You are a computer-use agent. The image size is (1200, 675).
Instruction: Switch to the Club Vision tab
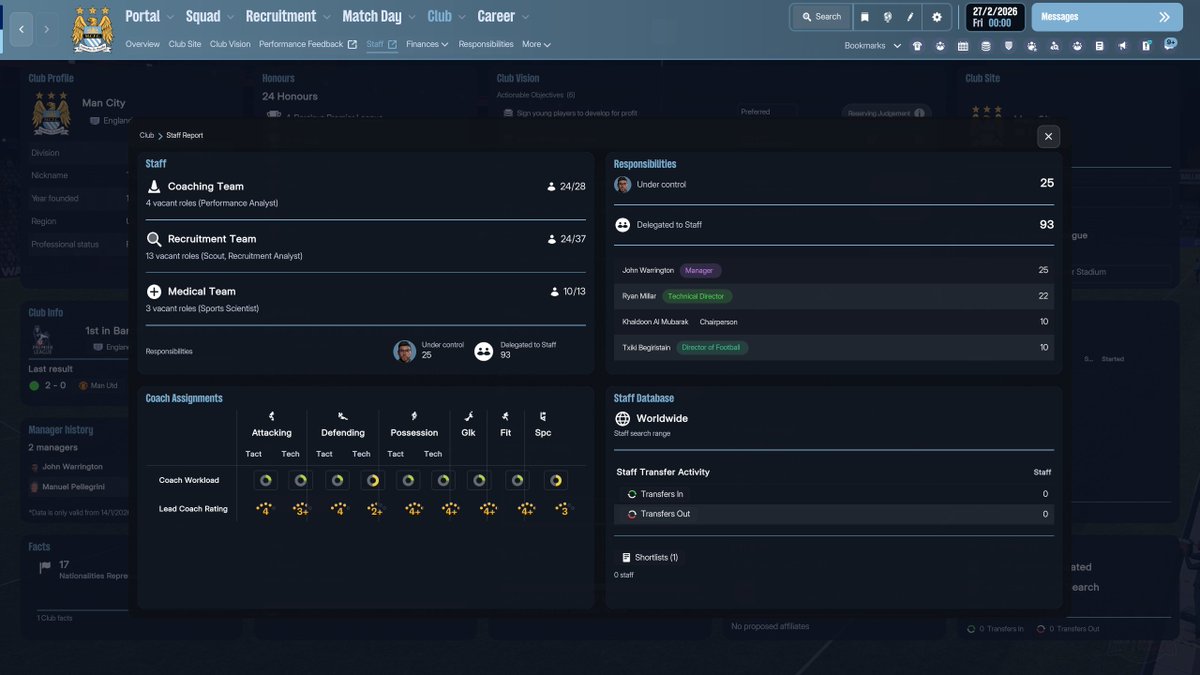[x=230, y=44]
